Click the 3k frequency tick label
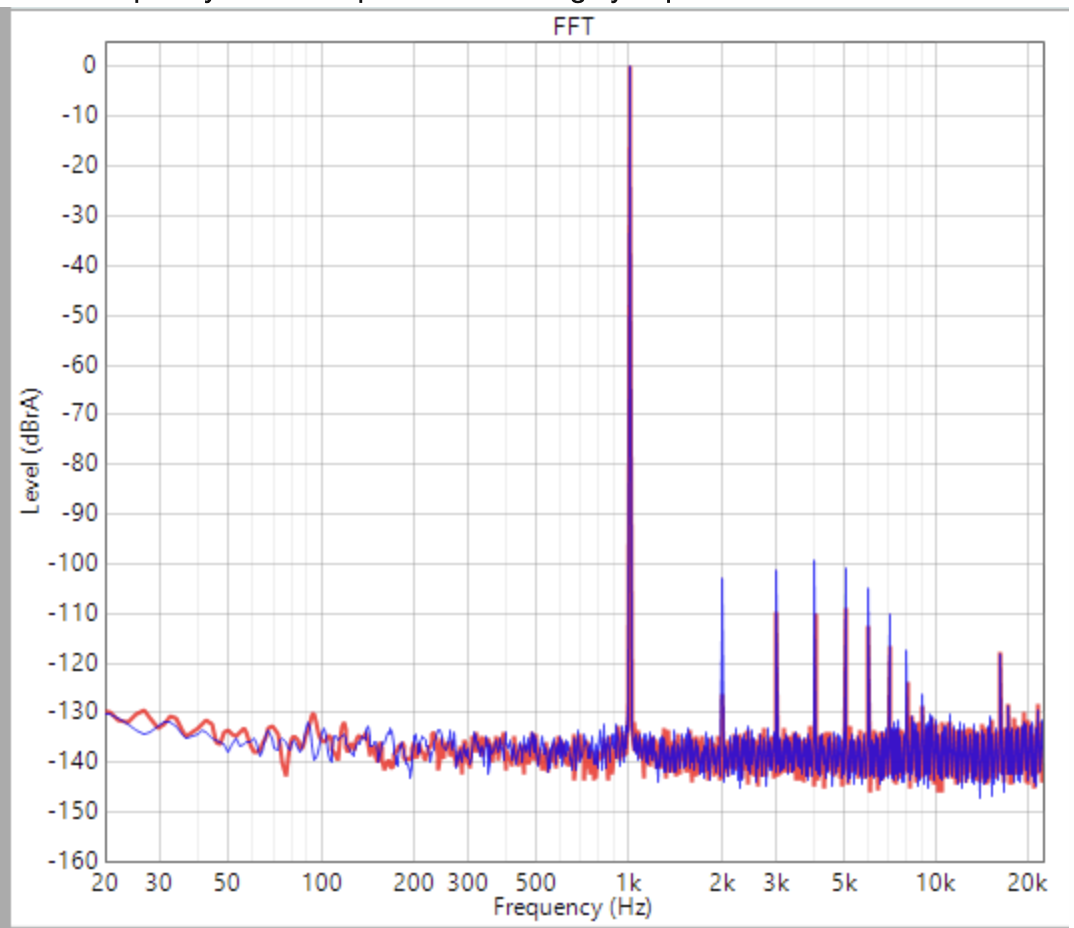 [x=776, y=882]
